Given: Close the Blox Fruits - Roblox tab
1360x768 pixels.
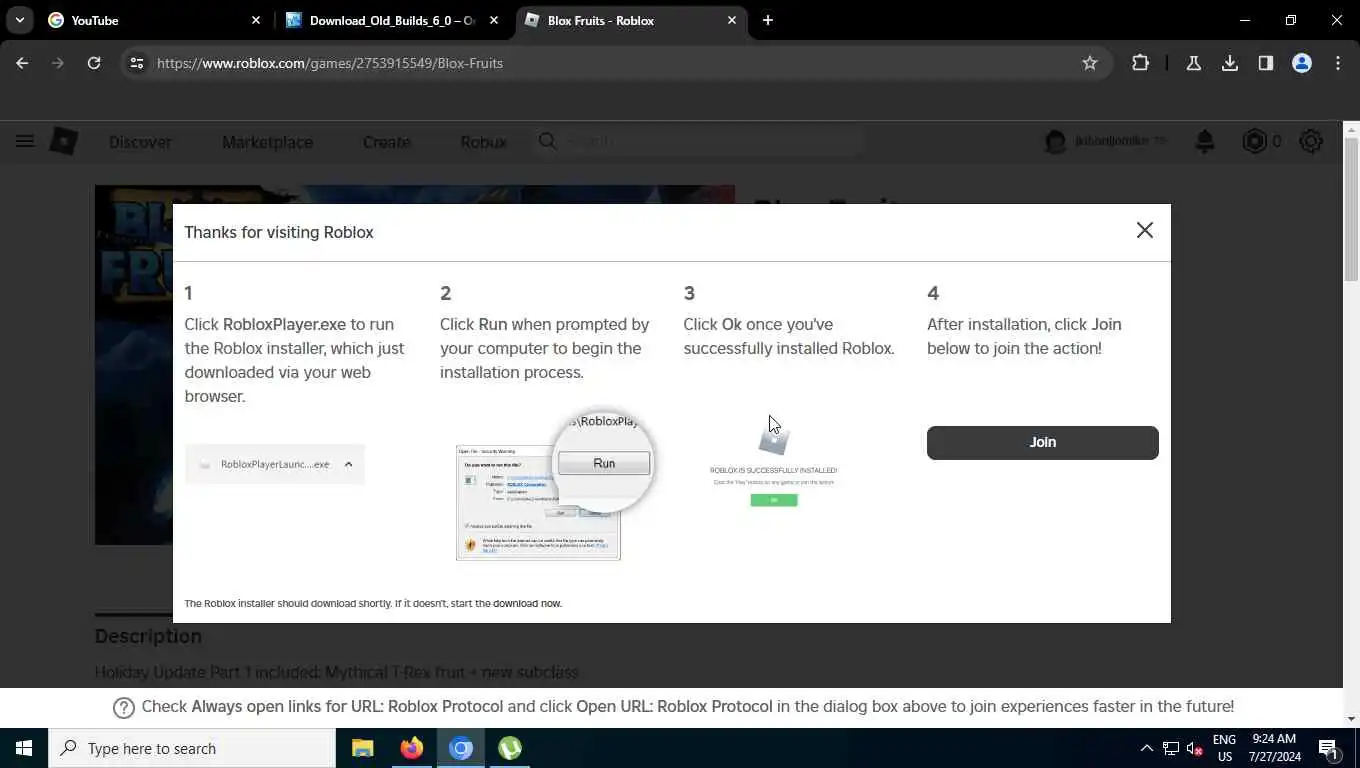Looking at the screenshot, I should [x=732, y=20].
